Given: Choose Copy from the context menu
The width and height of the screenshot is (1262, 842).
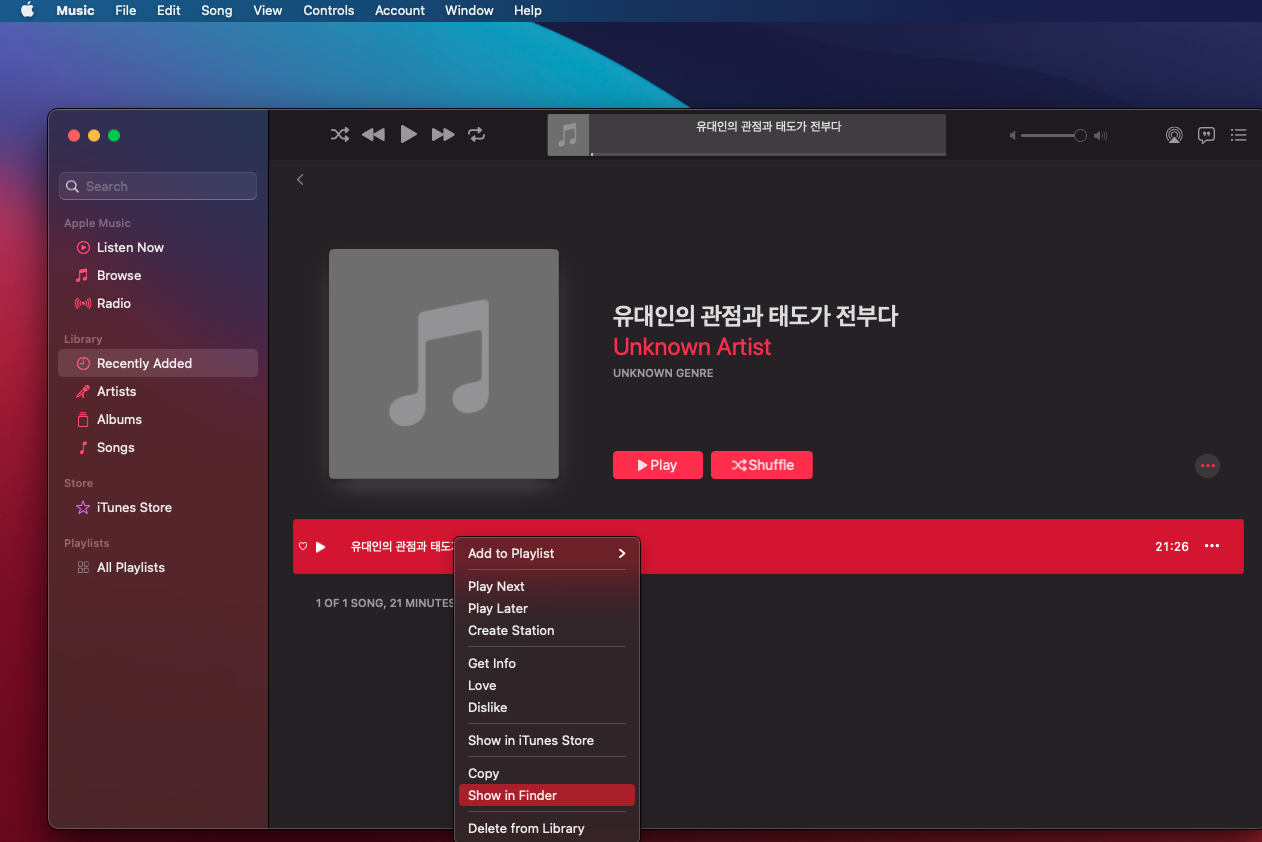Looking at the screenshot, I should coord(547,773).
